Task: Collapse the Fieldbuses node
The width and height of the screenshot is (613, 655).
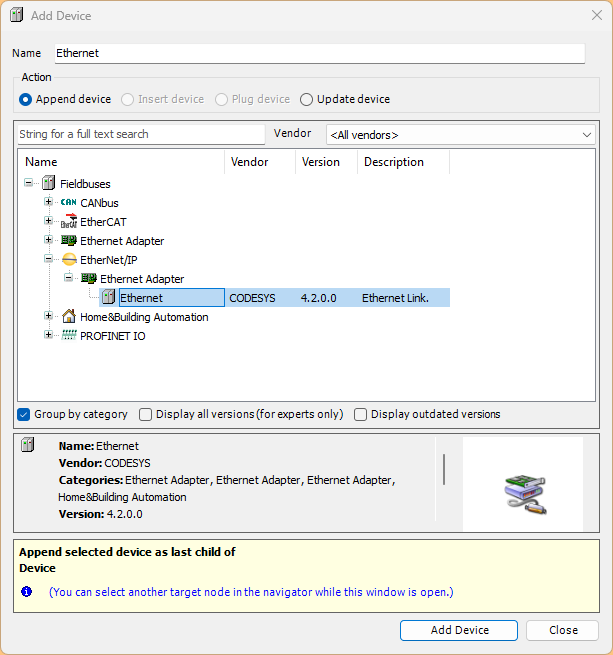Action: [28, 183]
